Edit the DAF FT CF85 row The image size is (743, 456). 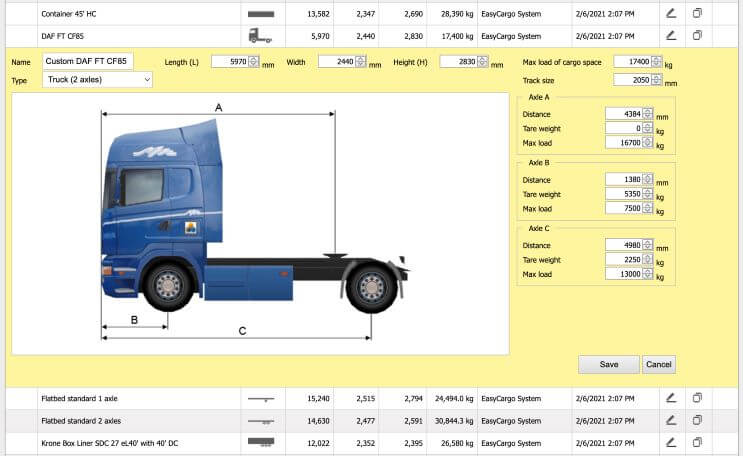pyautogui.click(x=671, y=36)
